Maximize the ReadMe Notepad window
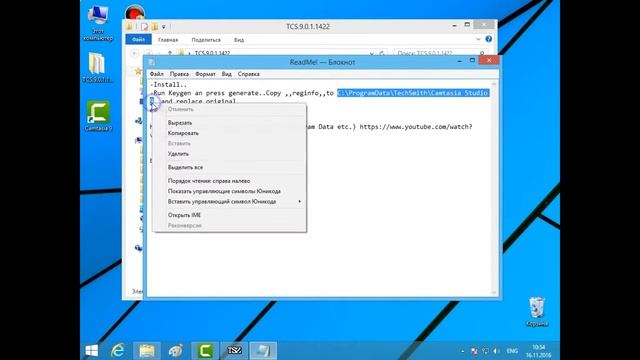640x360 pixels. coord(472,61)
